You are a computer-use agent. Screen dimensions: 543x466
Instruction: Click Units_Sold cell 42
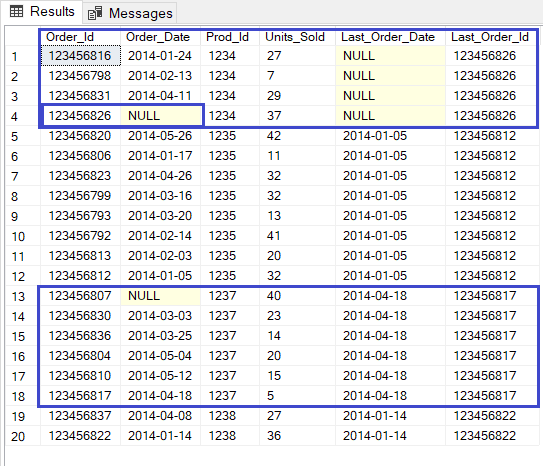pos(297,136)
